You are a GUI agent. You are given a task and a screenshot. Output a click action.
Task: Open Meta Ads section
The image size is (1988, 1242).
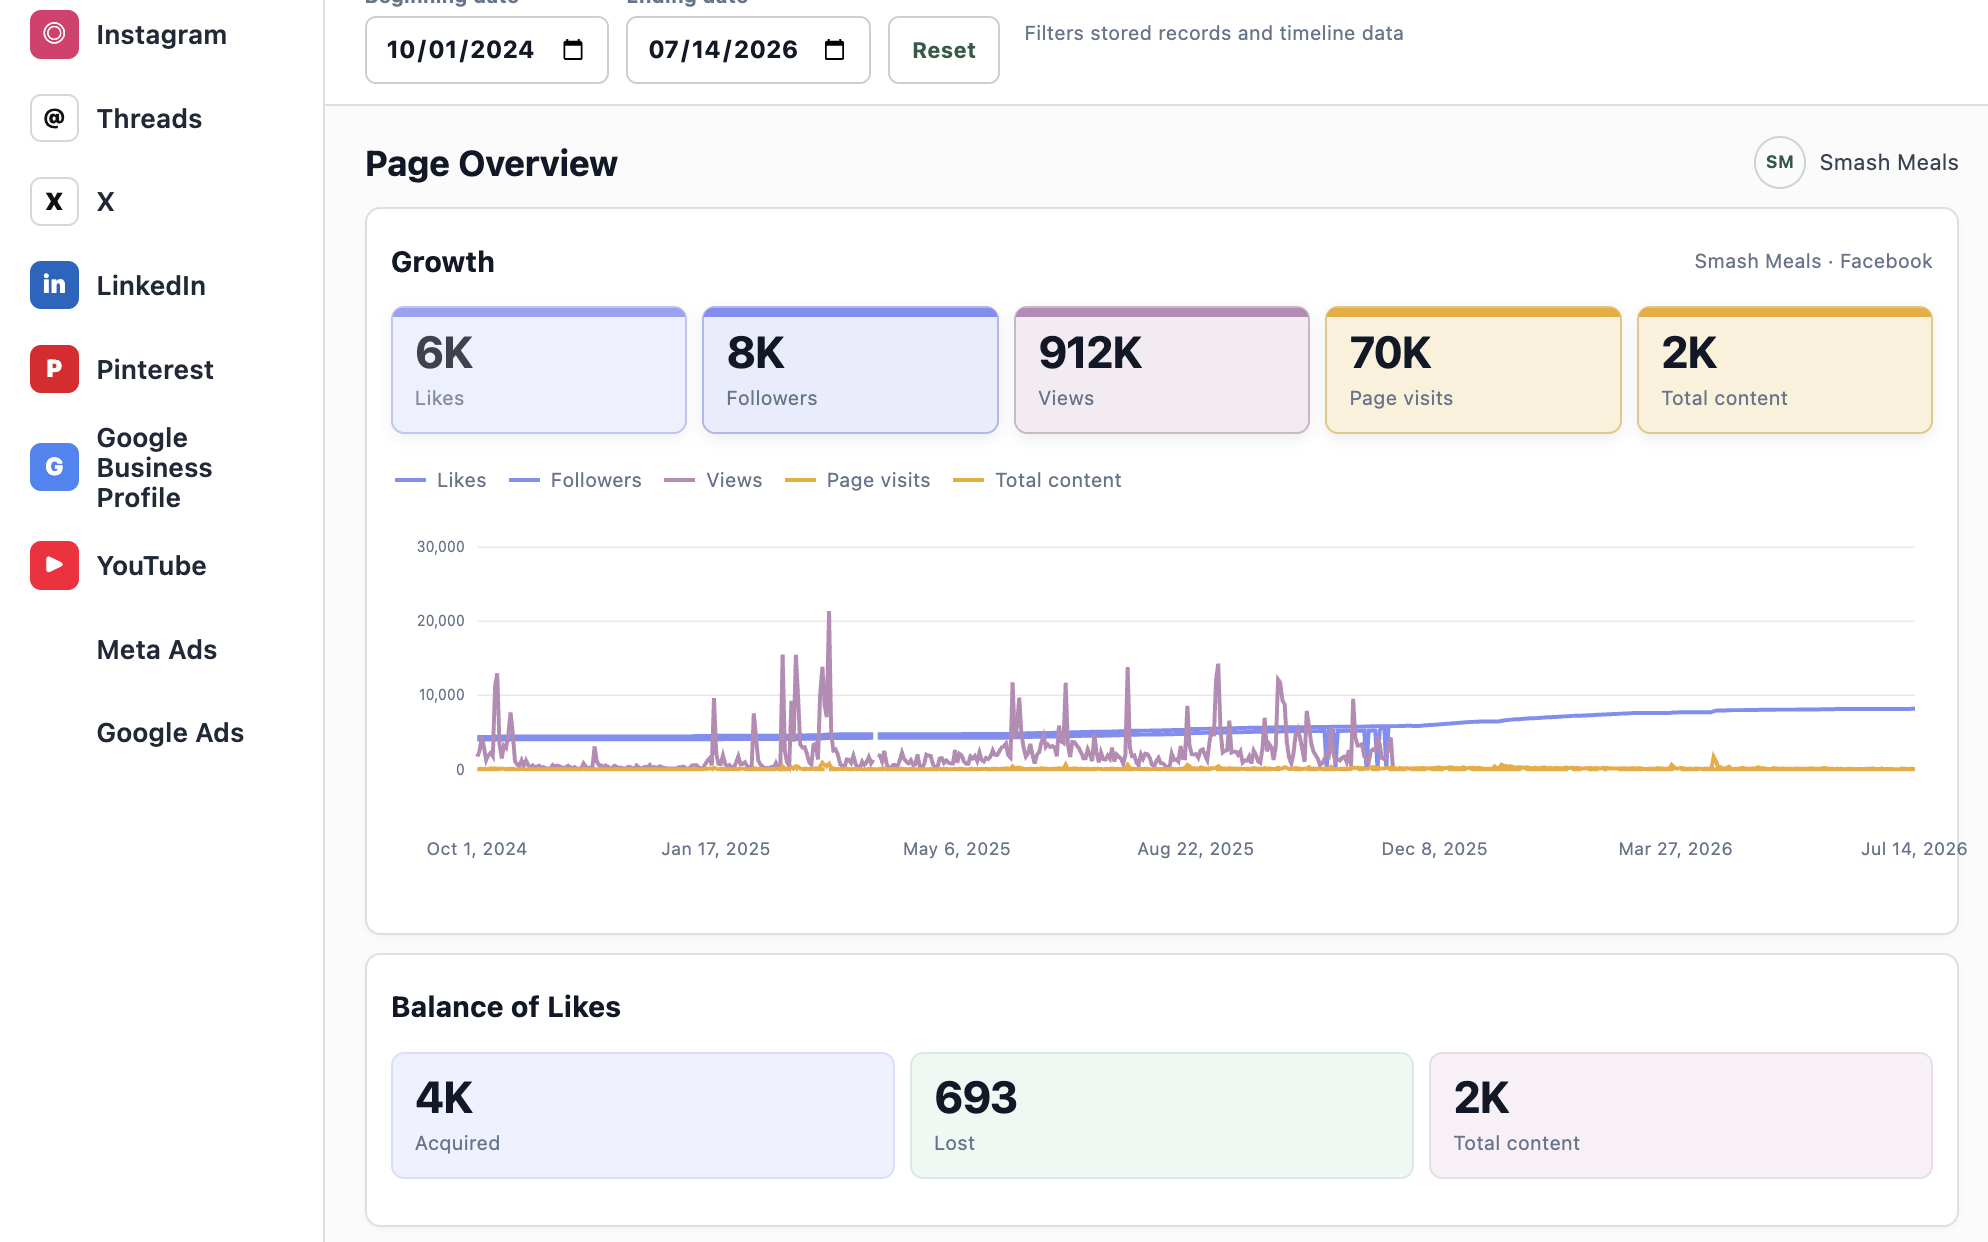click(157, 649)
